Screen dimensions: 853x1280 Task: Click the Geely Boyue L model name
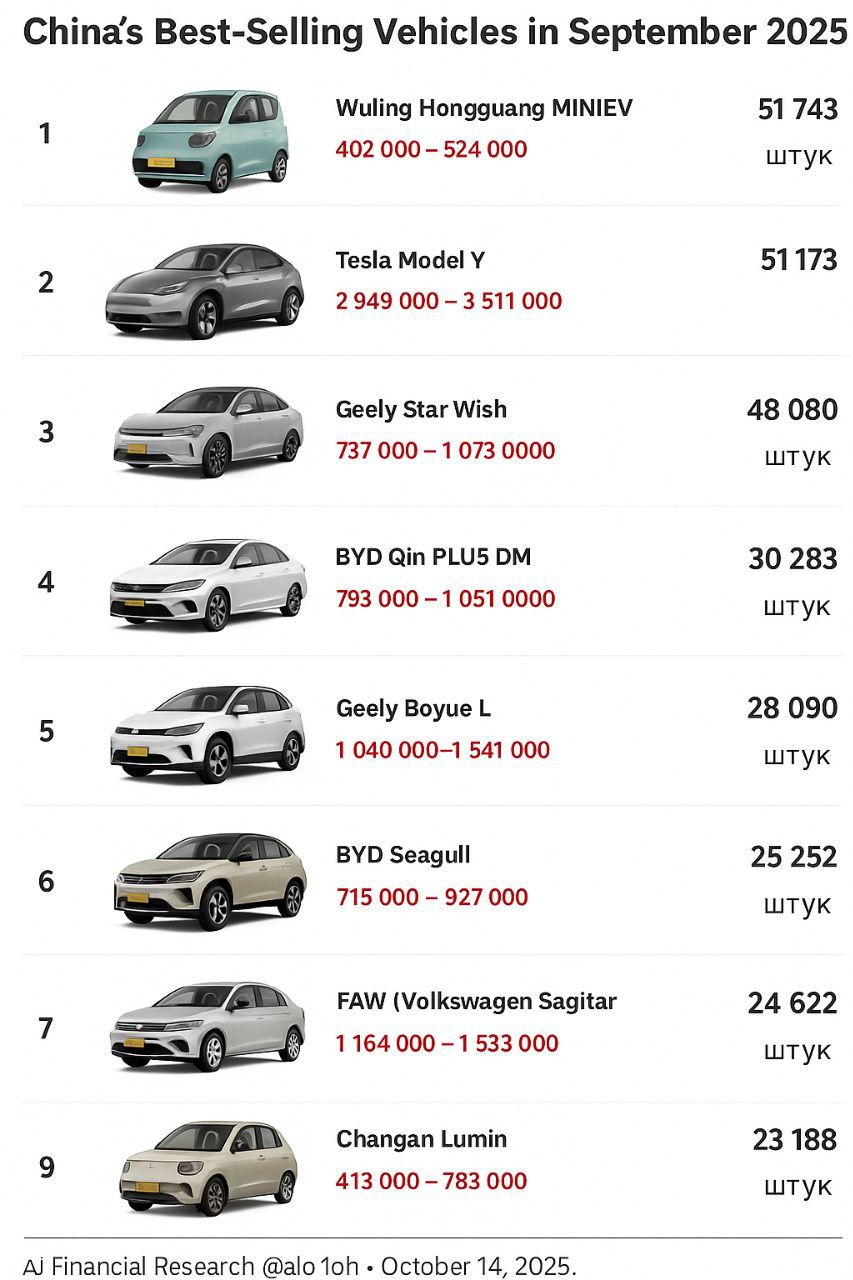tap(413, 708)
